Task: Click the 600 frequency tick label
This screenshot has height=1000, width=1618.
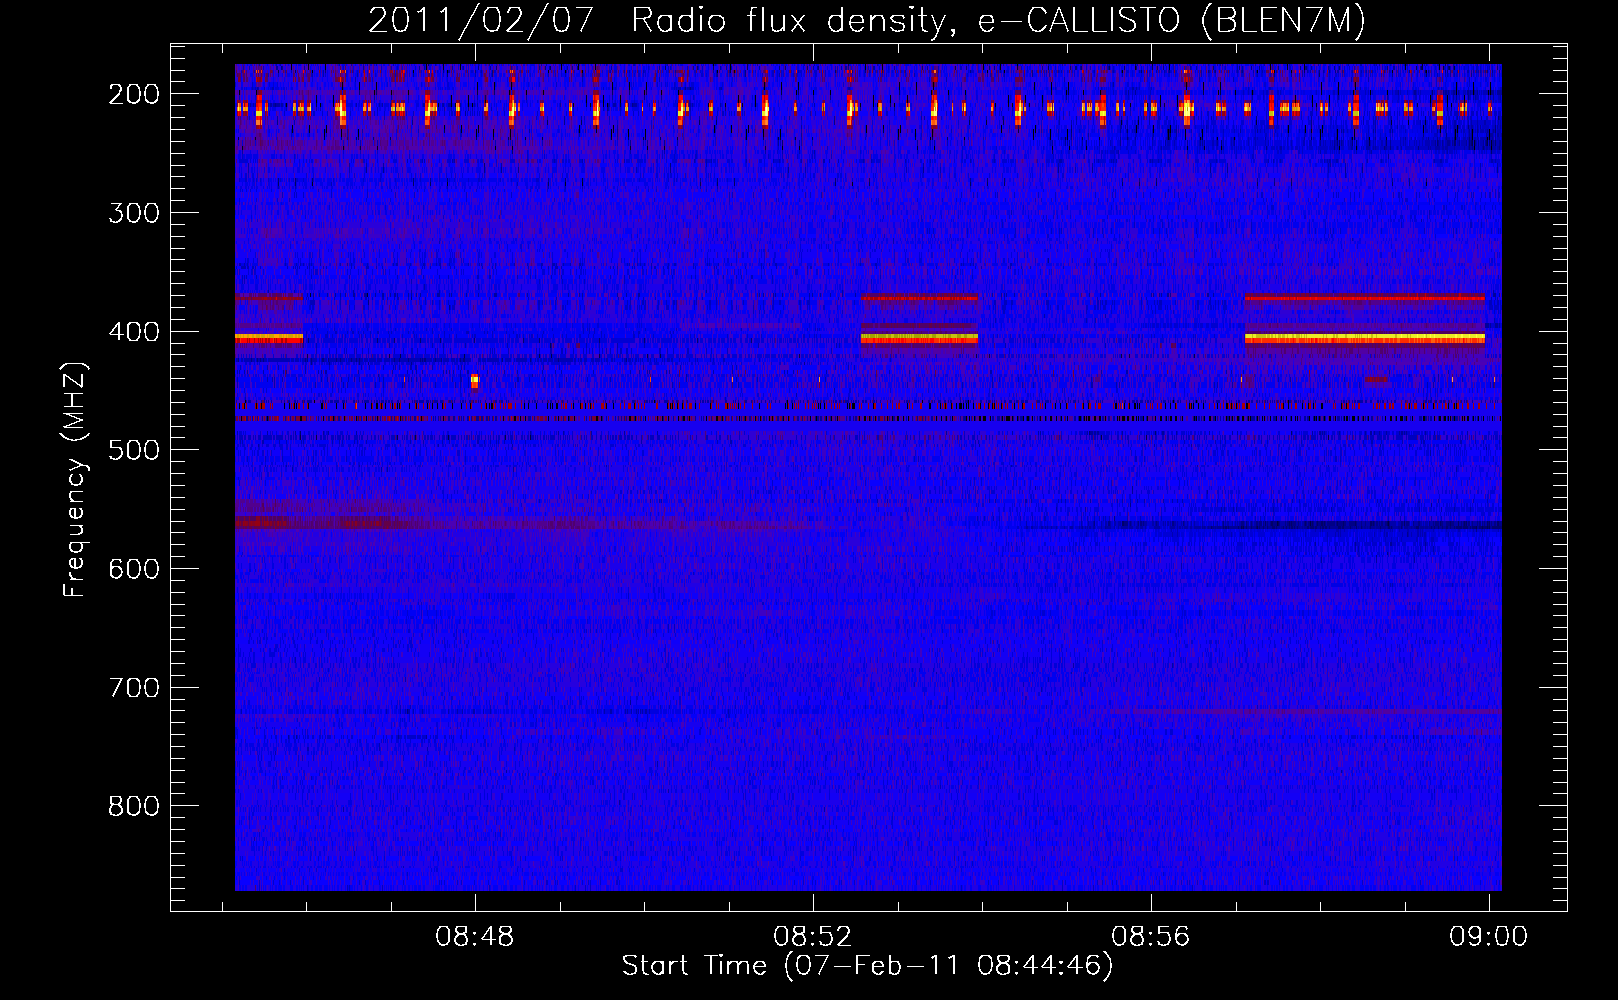Action: (x=134, y=569)
